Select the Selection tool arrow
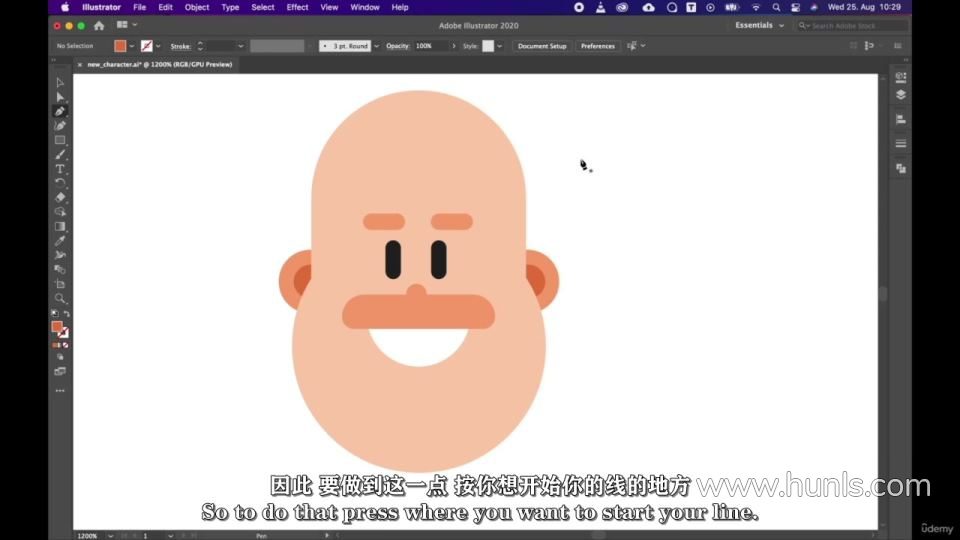This screenshot has height=540, width=960. tap(60, 83)
